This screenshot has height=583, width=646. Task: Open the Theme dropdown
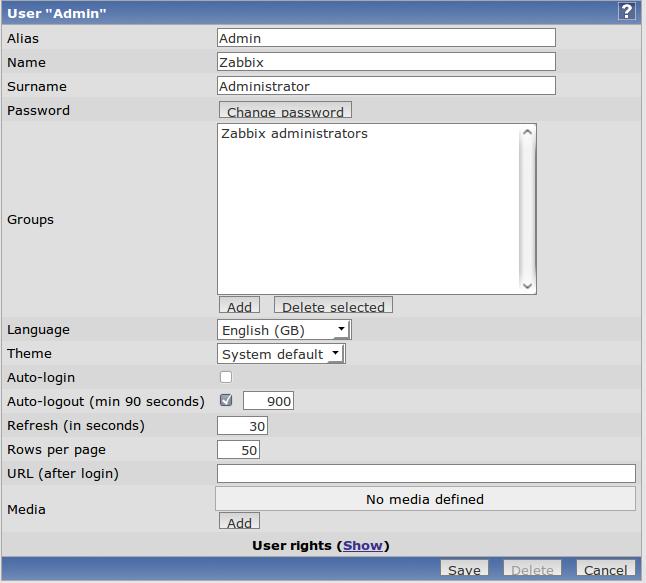281,354
